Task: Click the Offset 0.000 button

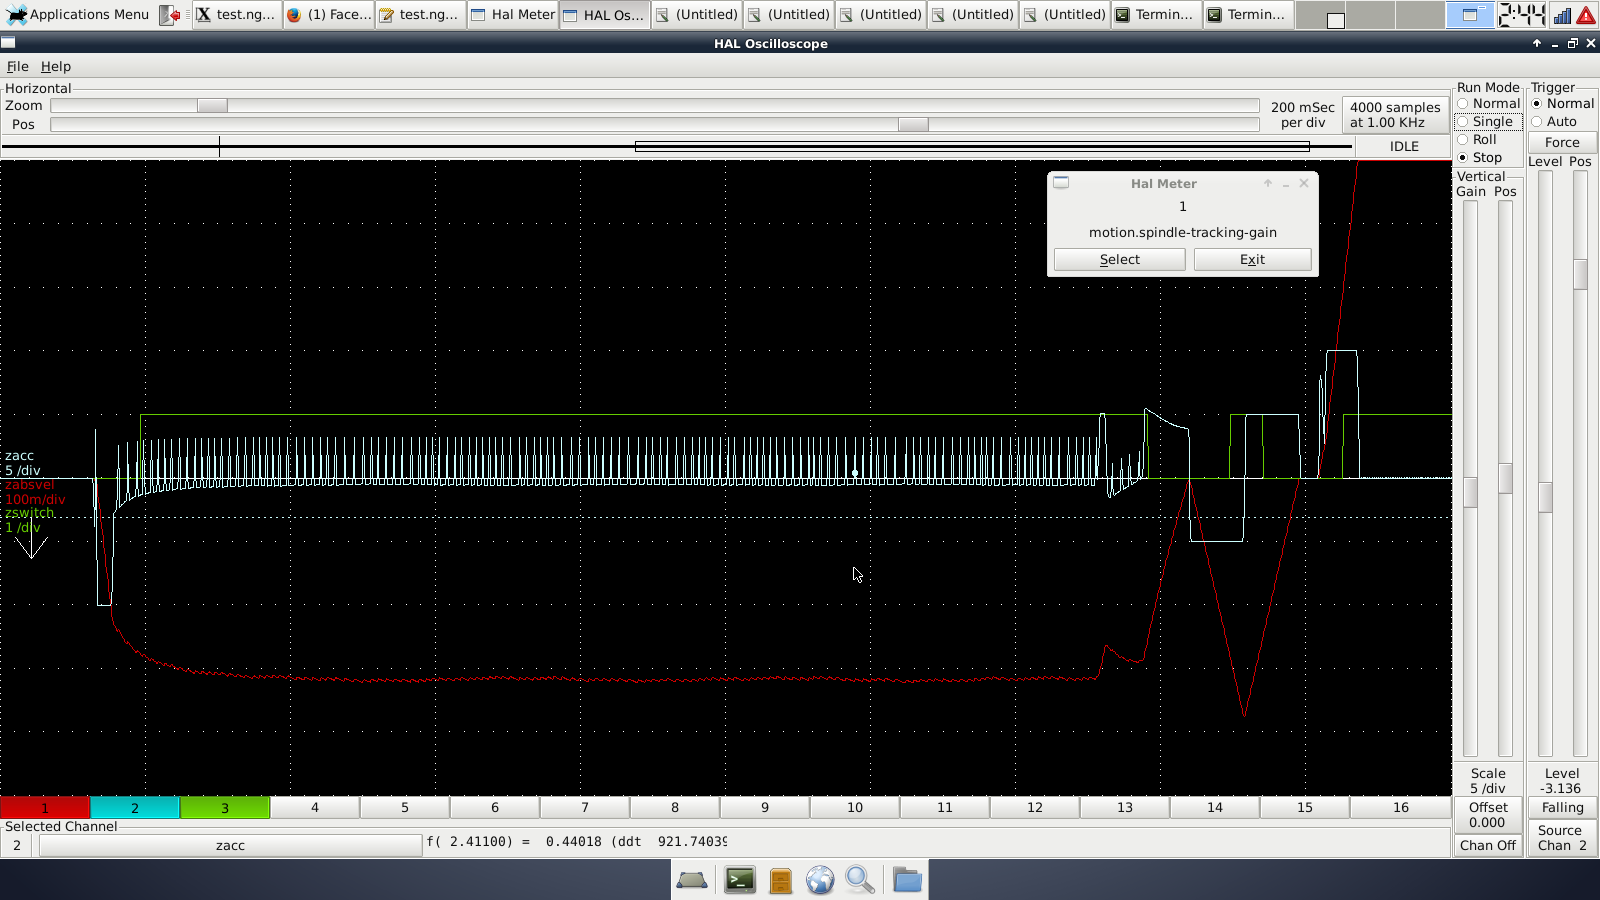Action: [1488, 814]
